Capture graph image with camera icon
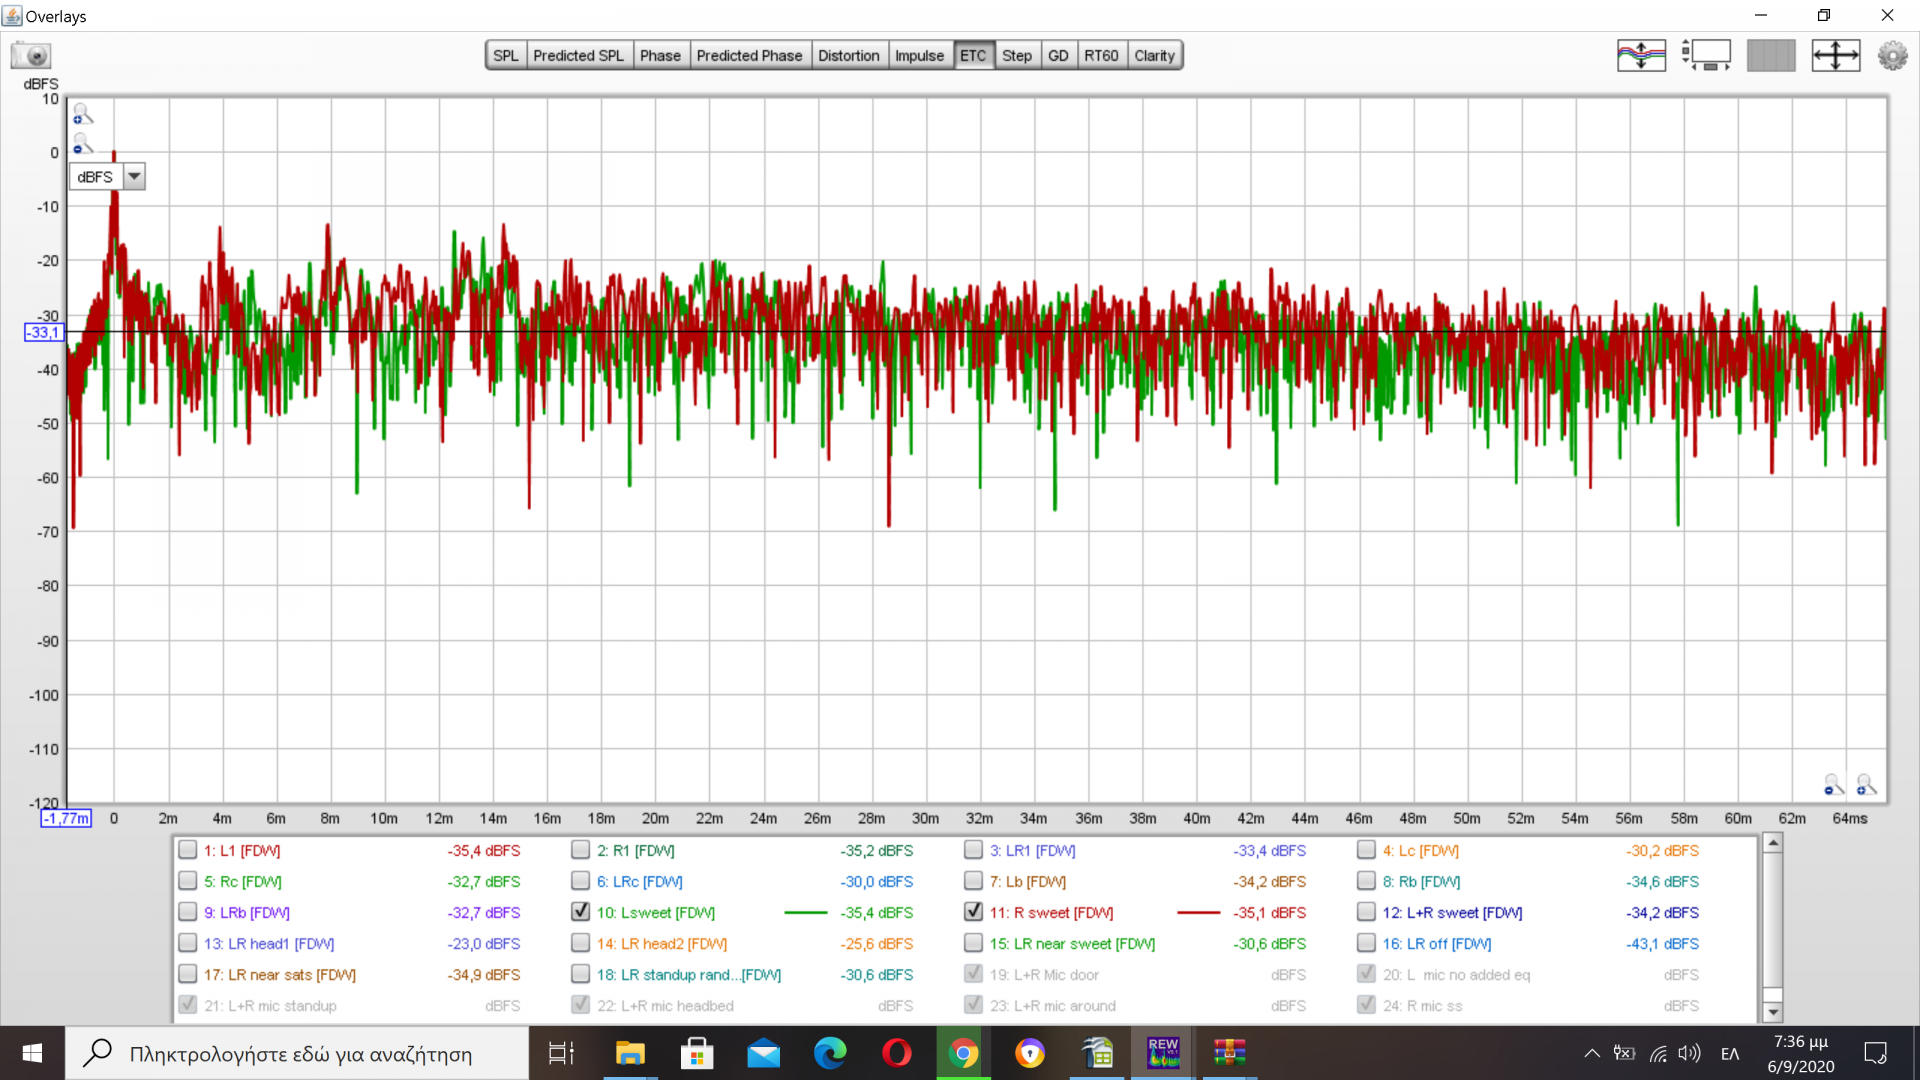The width and height of the screenshot is (1920, 1080). (x=31, y=55)
